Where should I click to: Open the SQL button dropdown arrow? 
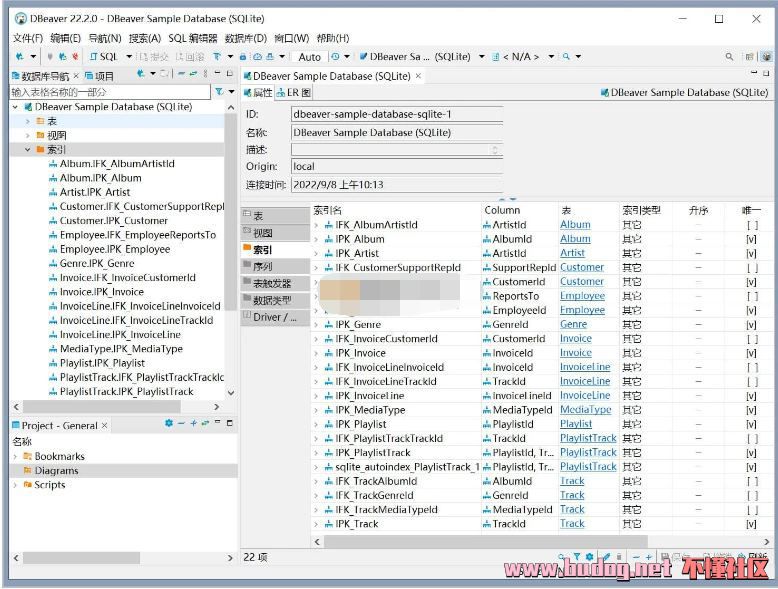(x=129, y=57)
